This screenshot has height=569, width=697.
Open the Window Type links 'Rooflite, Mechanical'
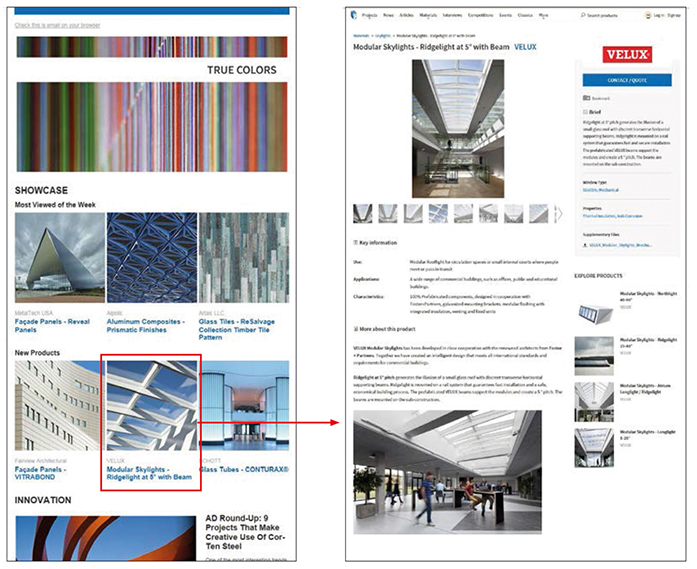[600, 190]
